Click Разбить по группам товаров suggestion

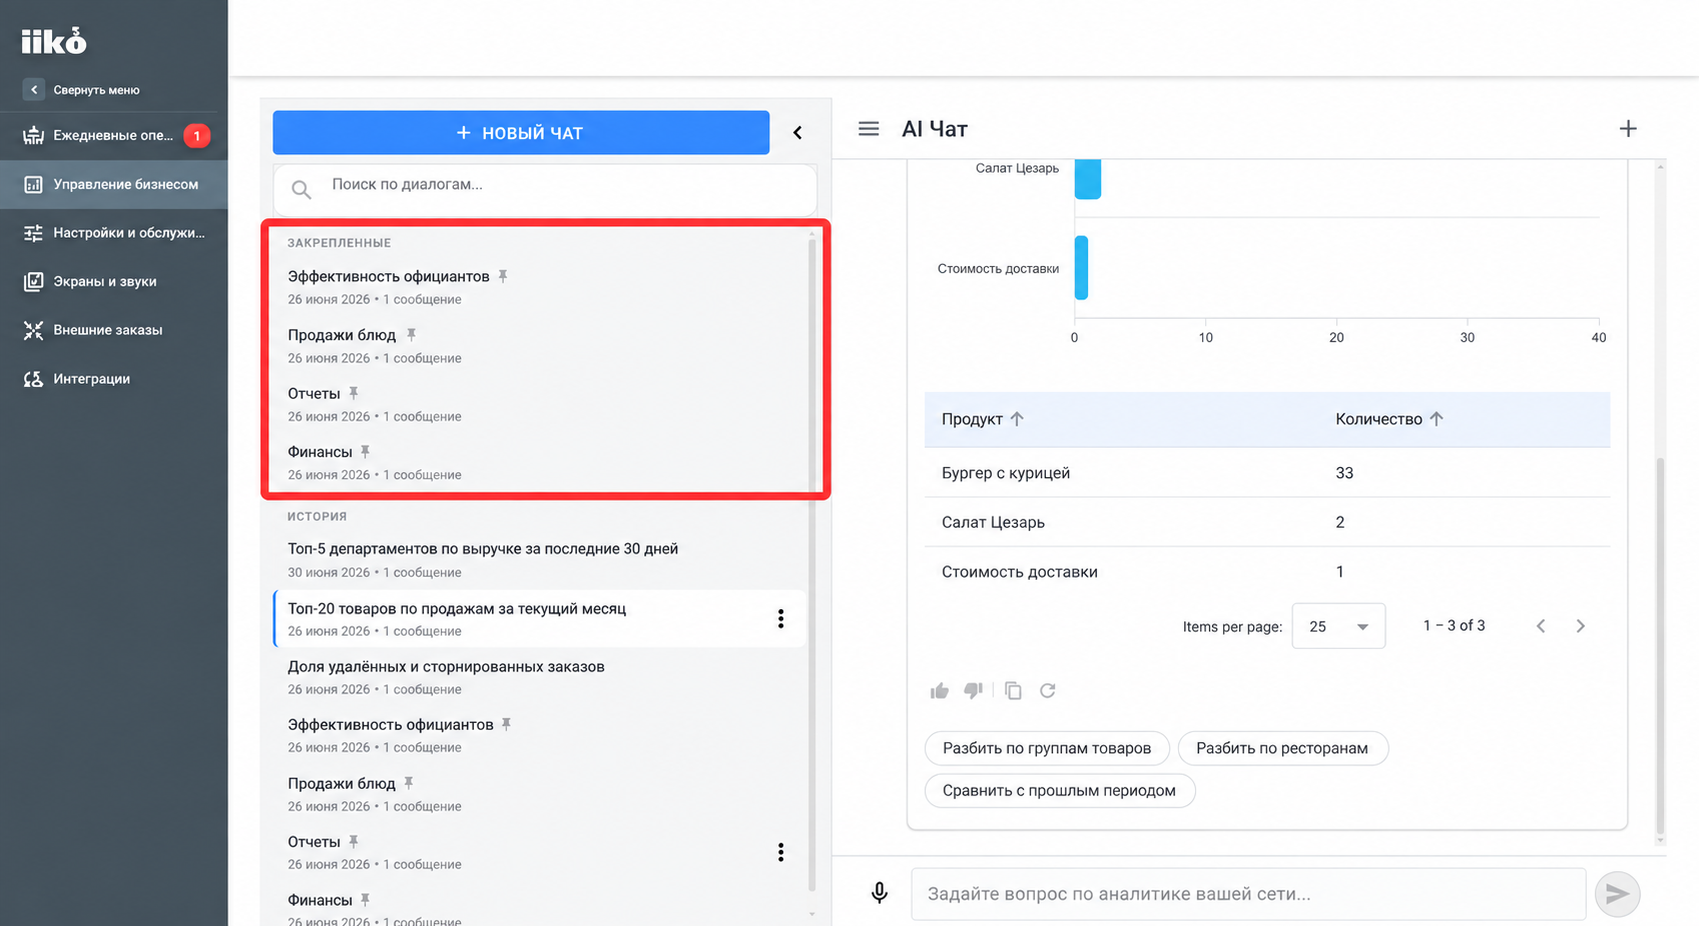tap(1047, 748)
